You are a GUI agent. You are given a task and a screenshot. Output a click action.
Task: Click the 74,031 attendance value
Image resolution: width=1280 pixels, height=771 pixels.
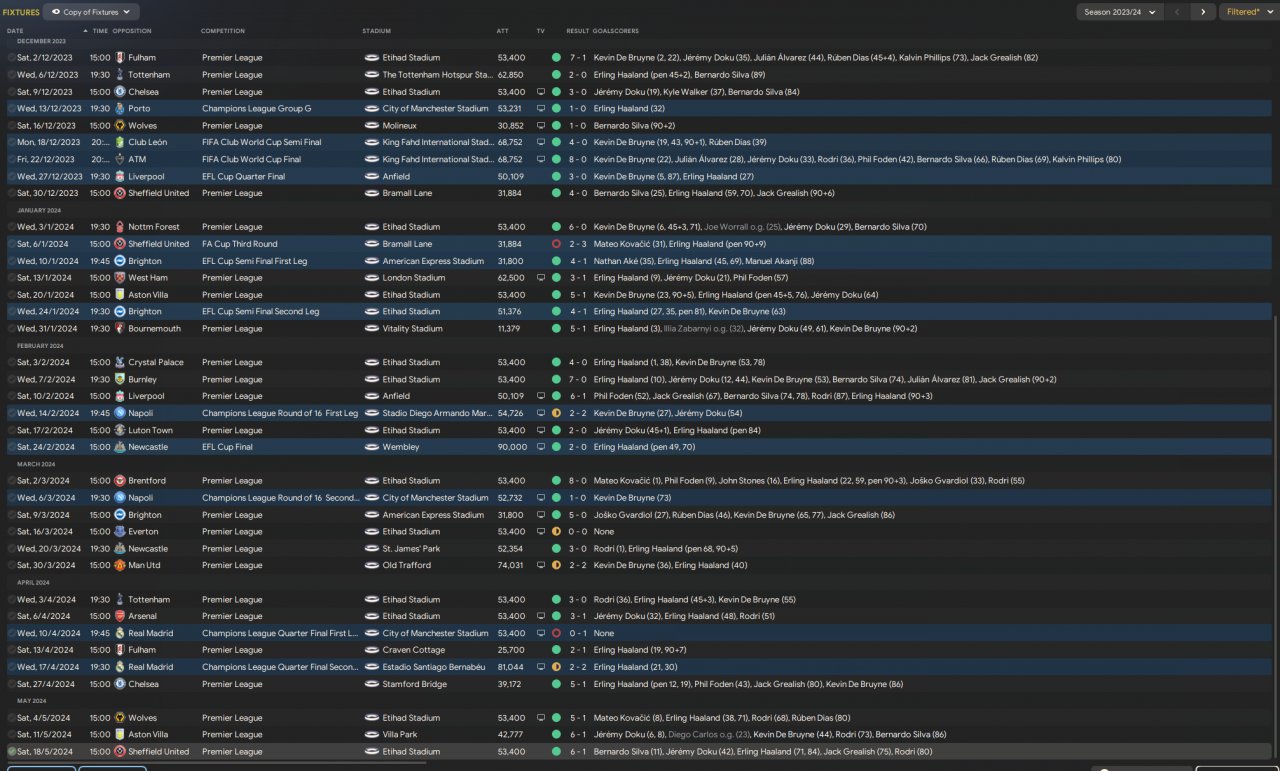(510, 566)
